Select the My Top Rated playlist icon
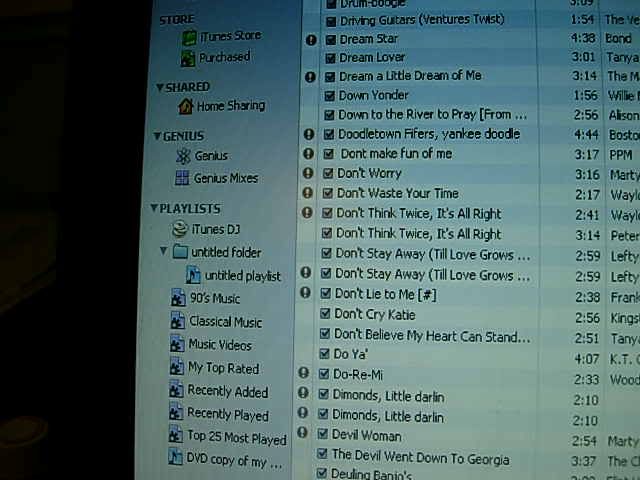640x480 pixels. 177,367
